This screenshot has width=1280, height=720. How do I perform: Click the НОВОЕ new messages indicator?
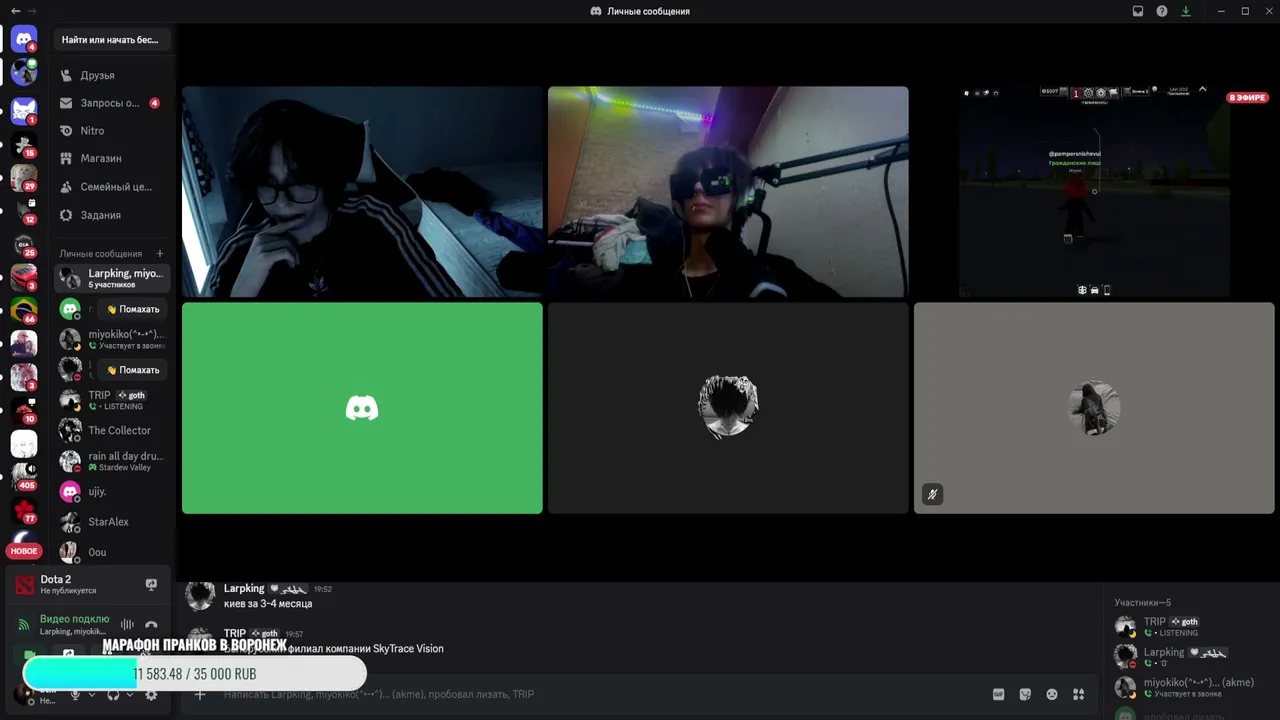click(24, 551)
